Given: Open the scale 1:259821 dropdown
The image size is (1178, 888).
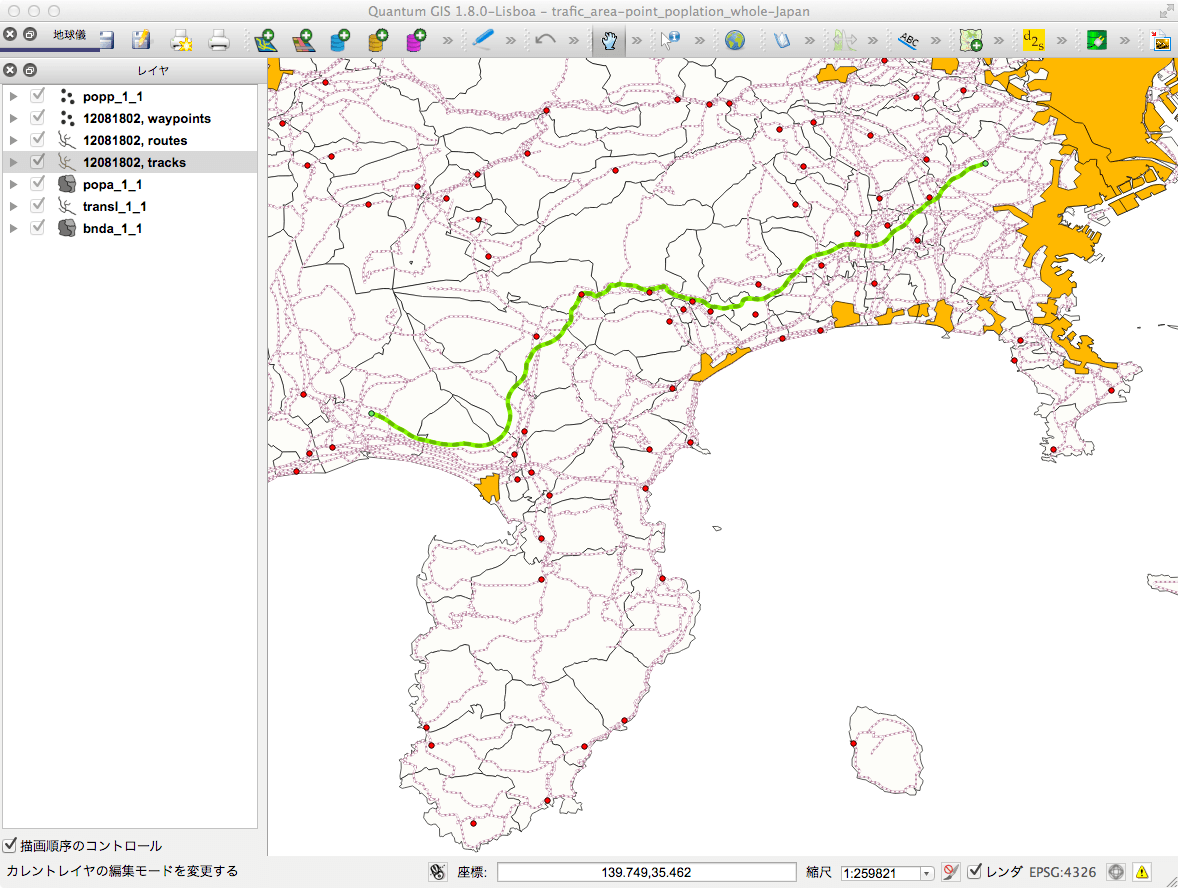Looking at the screenshot, I should click(x=926, y=873).
